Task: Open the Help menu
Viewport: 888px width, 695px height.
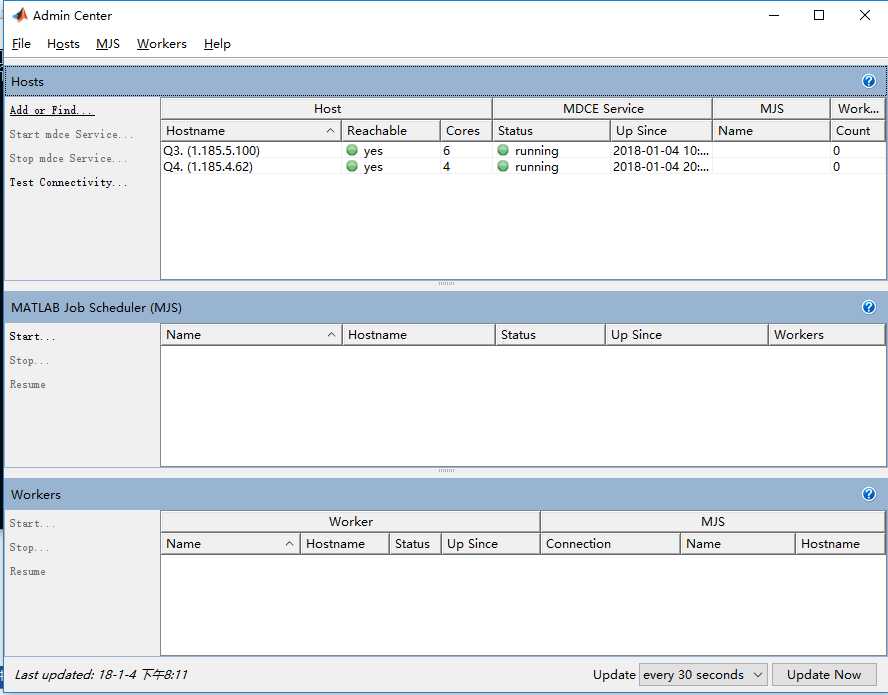Action: click(217, 44)
